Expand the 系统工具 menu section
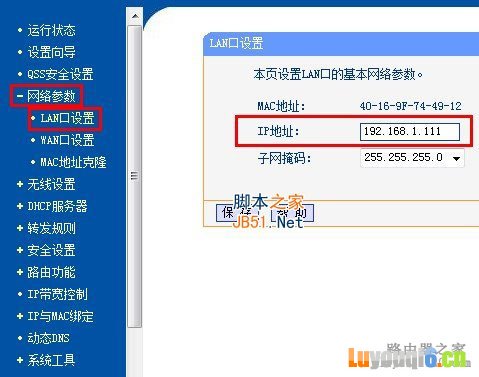Image resolution: width=479 pixels, height=377 pixels. click(51, 360)
